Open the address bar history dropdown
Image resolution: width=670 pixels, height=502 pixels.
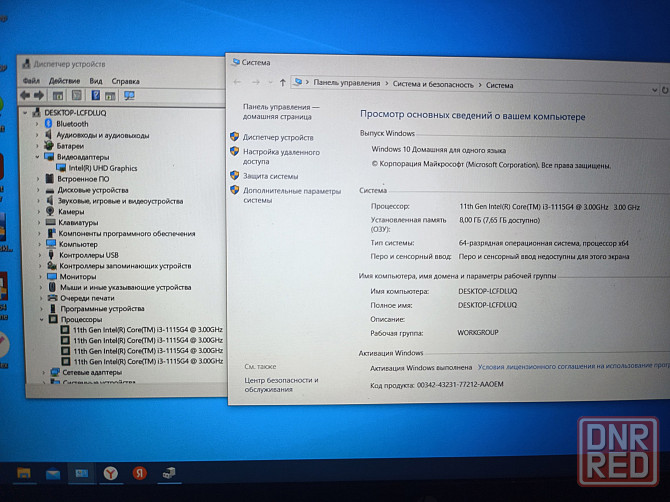pyautogui.click(x=654, y=90)
